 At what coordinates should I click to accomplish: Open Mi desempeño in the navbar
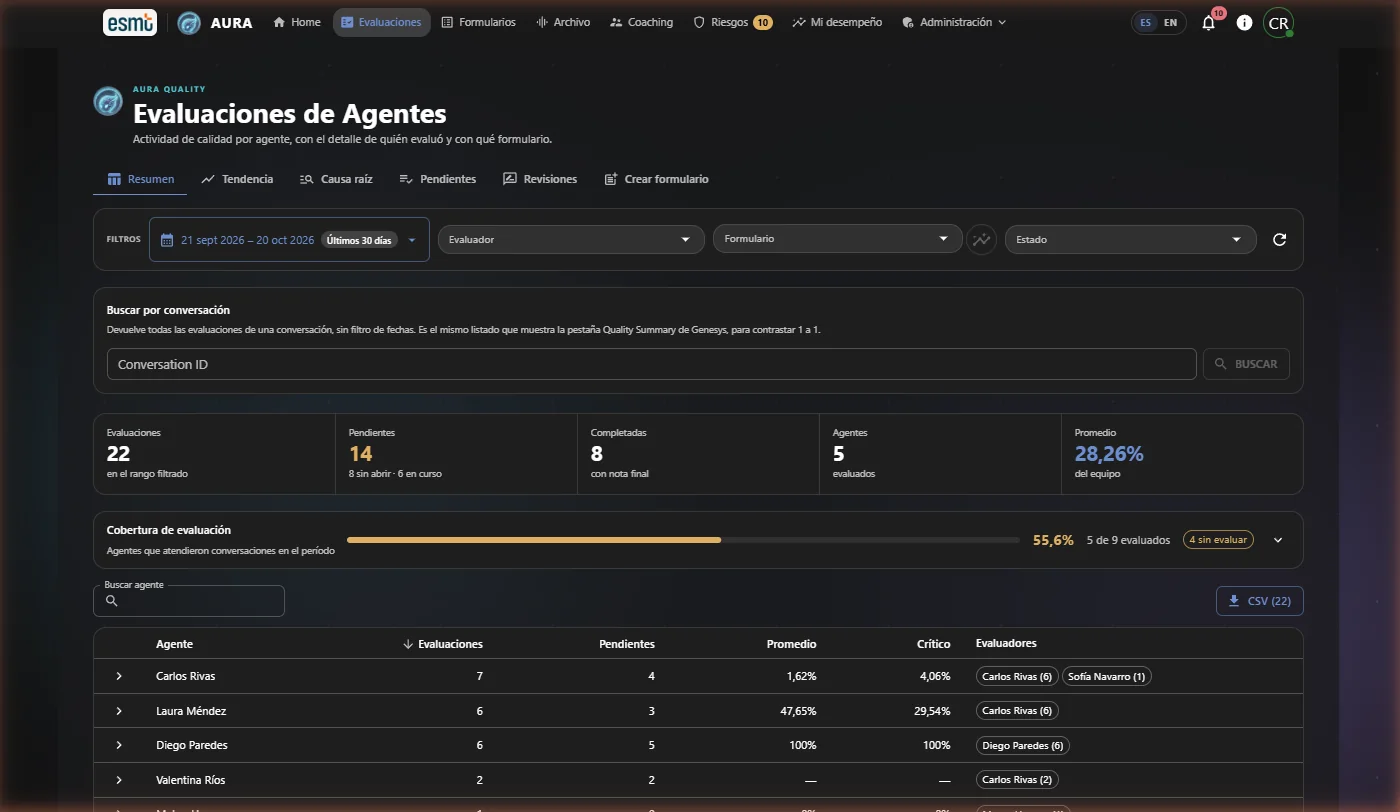pyautogui.click(x=837, y=22)
